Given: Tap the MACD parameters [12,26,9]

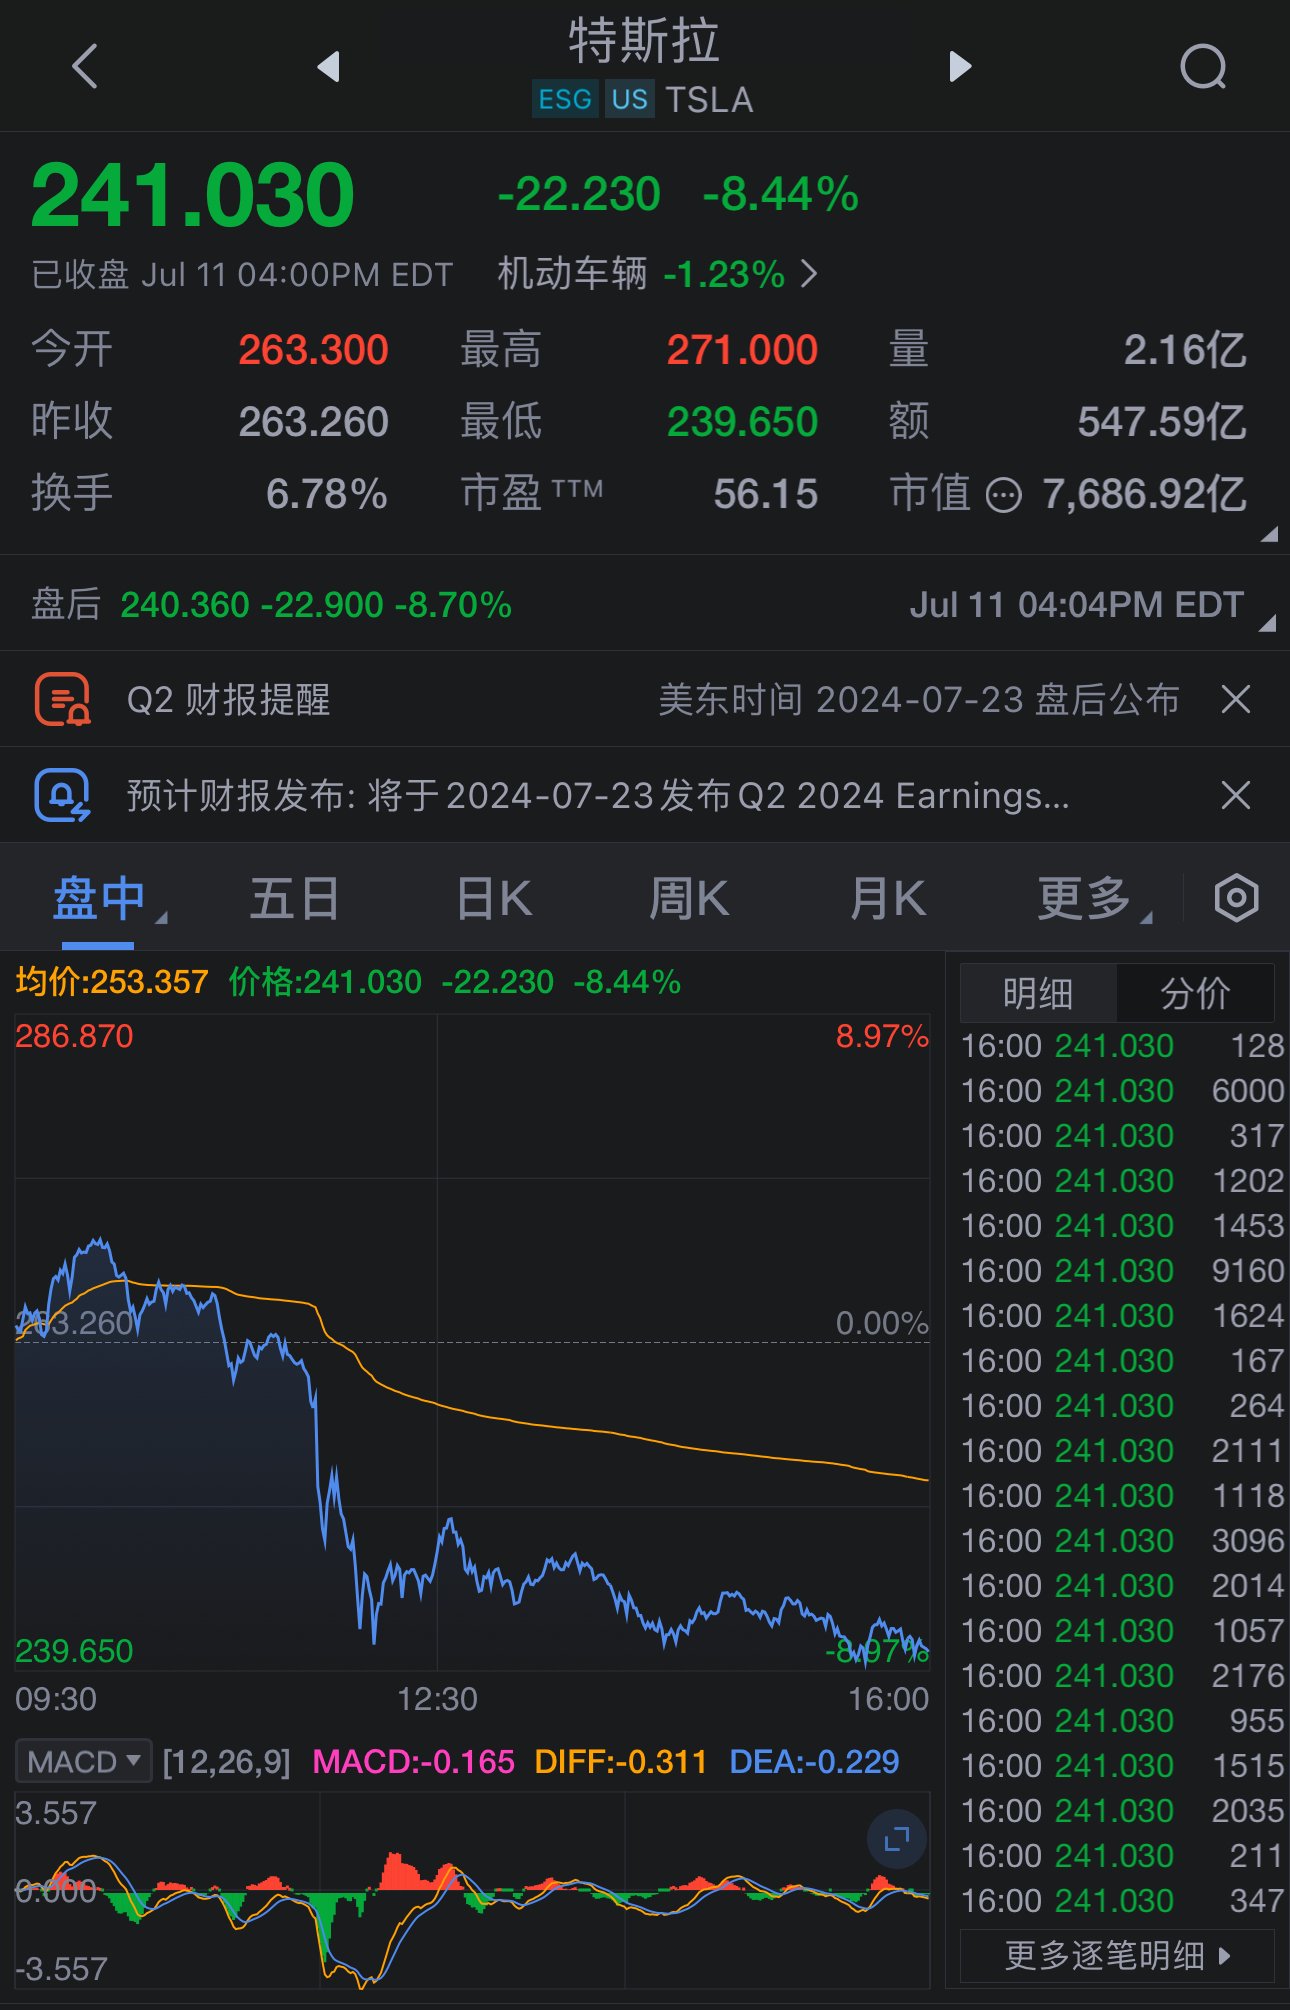Looking at the screenshot, I should [x=226, y=1761].
